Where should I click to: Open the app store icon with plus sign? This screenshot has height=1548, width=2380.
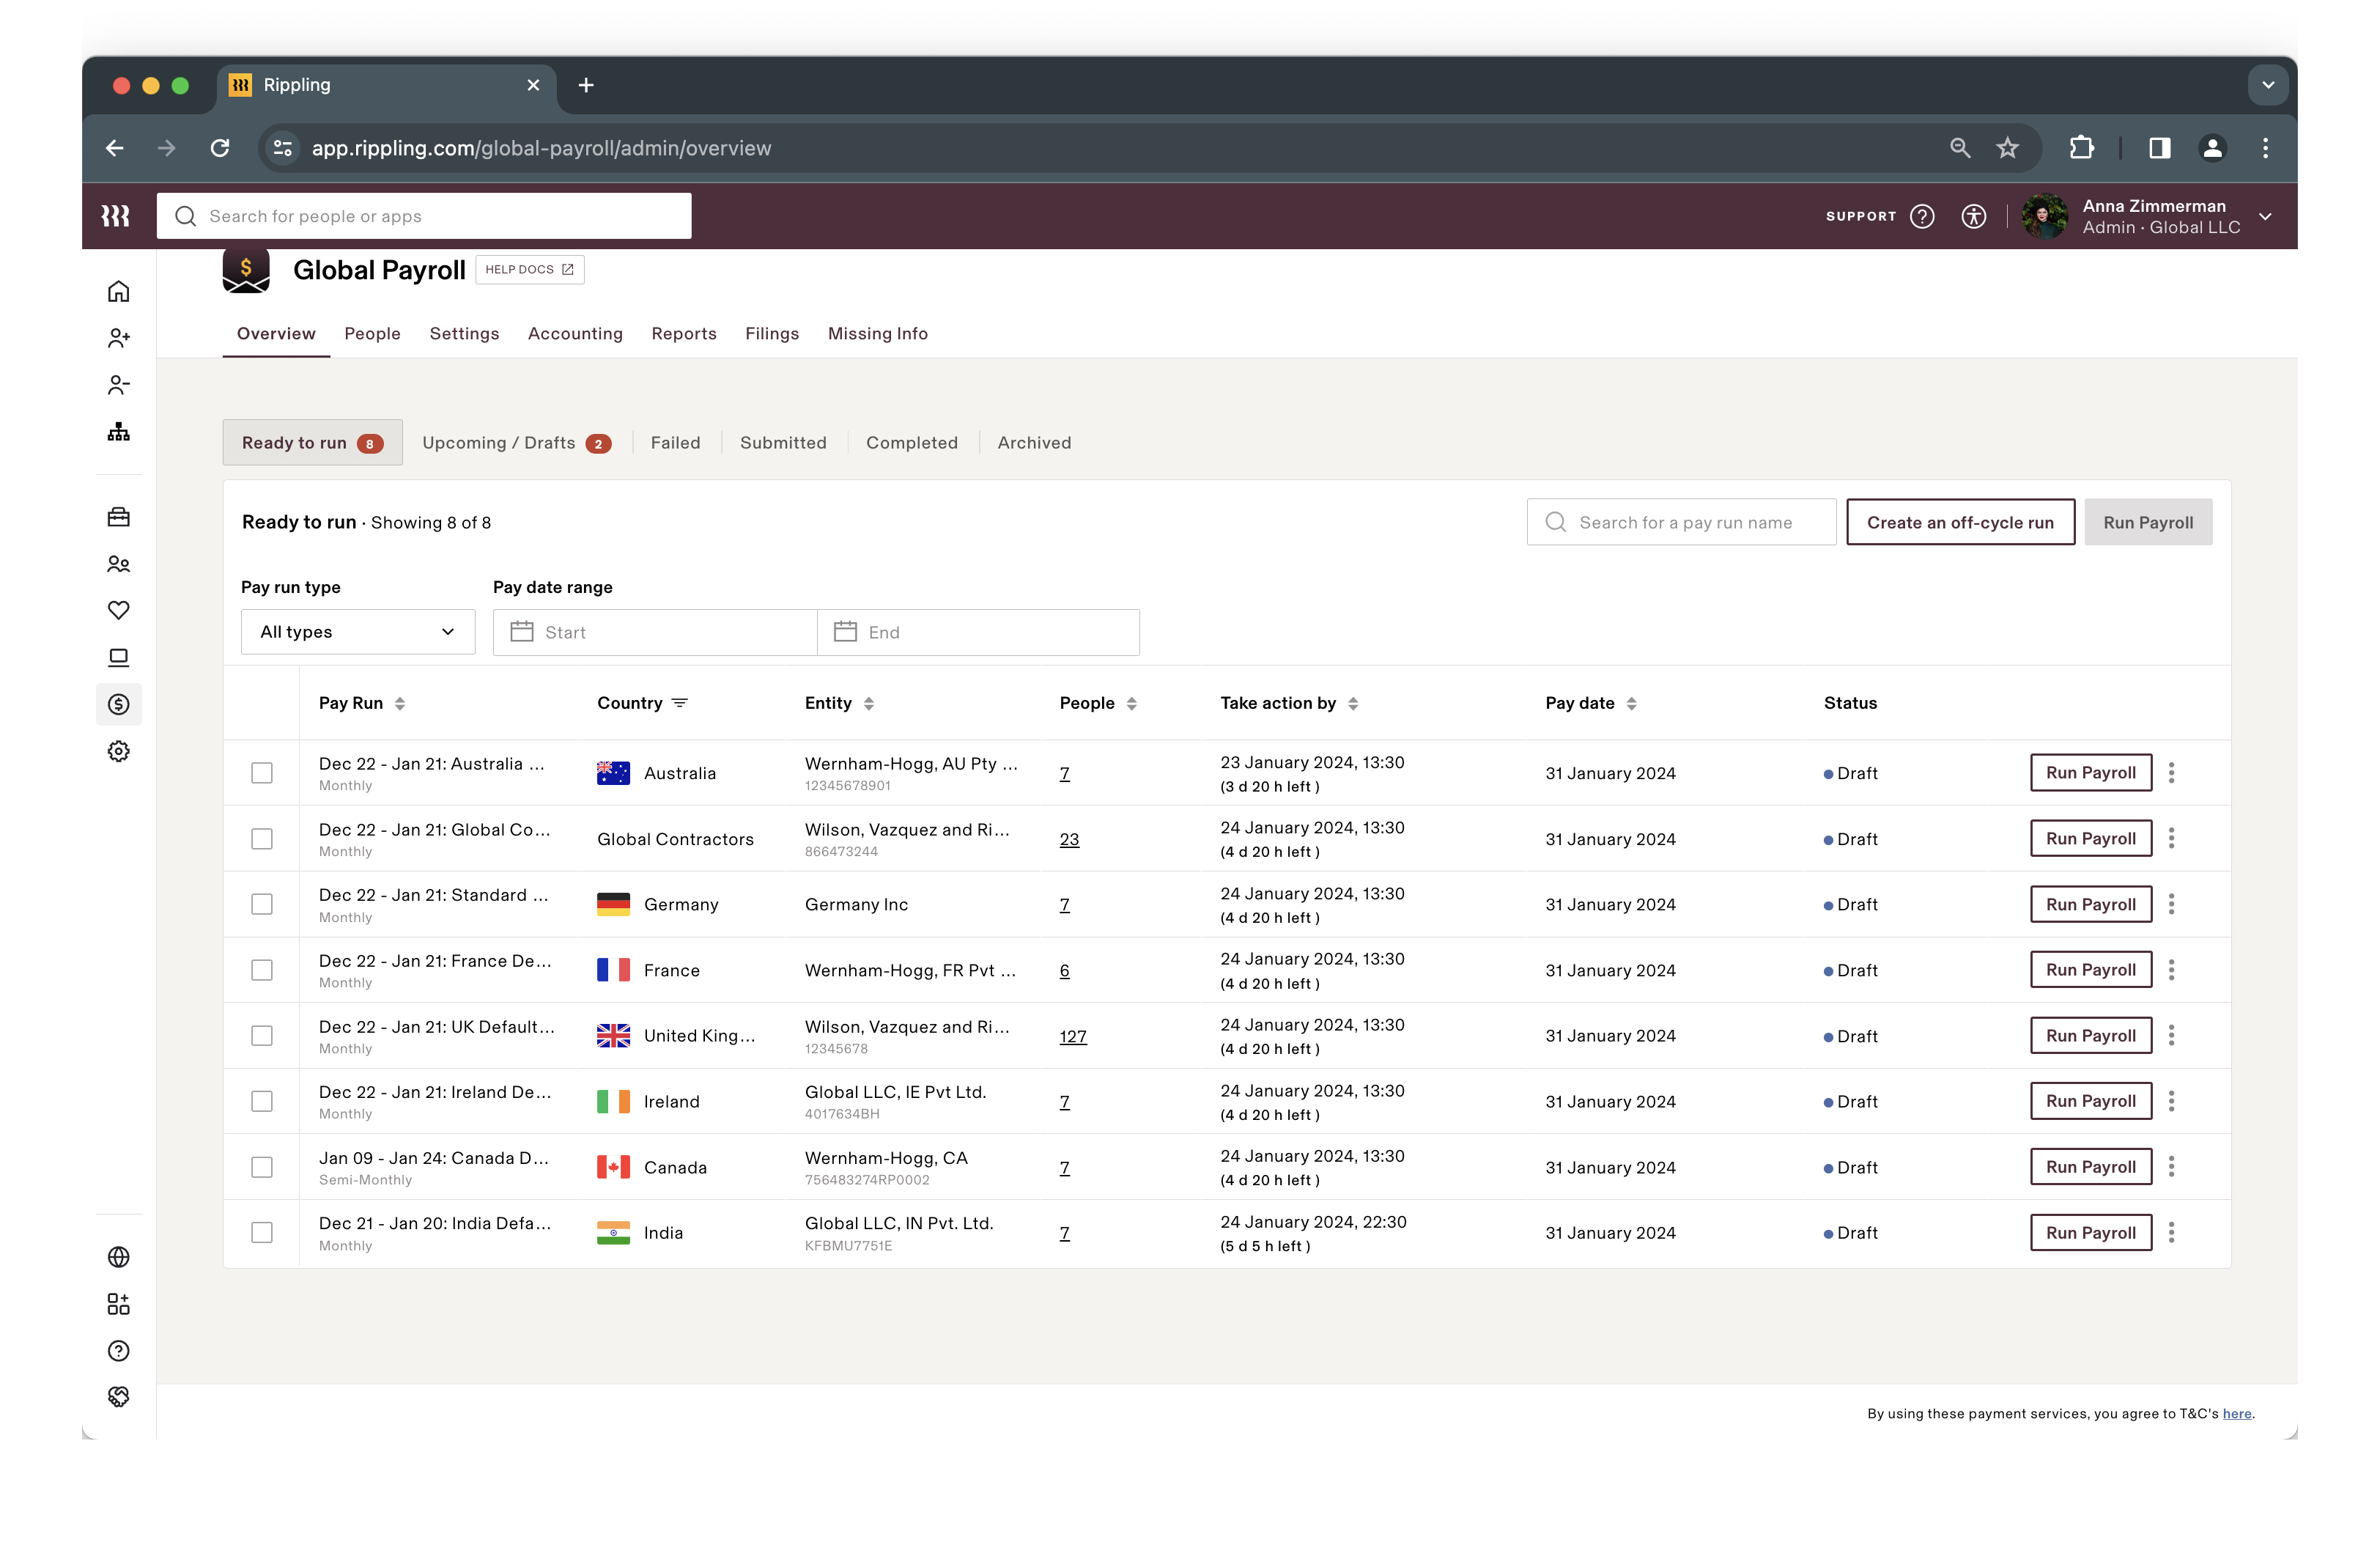[119, 1304]
